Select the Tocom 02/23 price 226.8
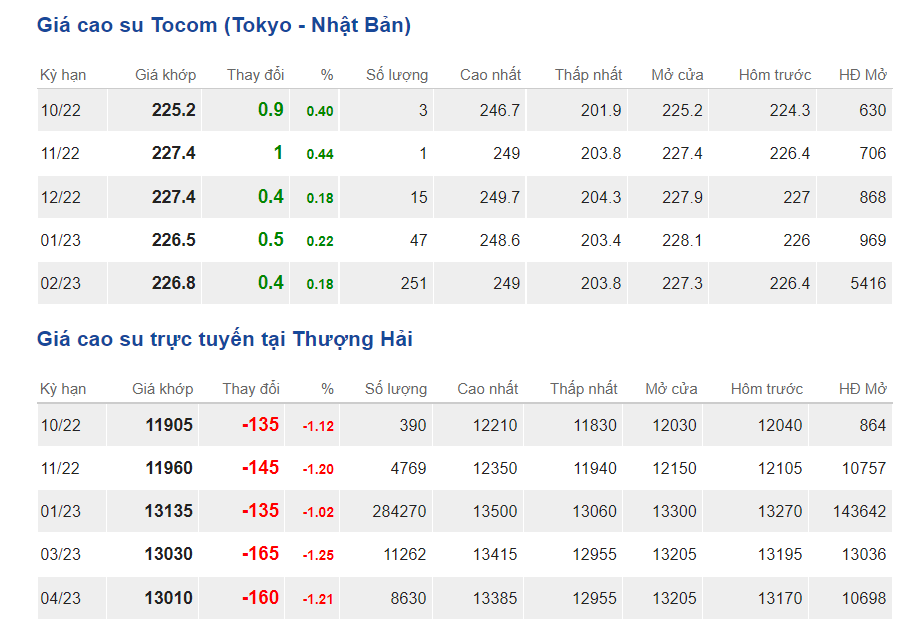Screen dimensions: 911x635 click(174, 283)
